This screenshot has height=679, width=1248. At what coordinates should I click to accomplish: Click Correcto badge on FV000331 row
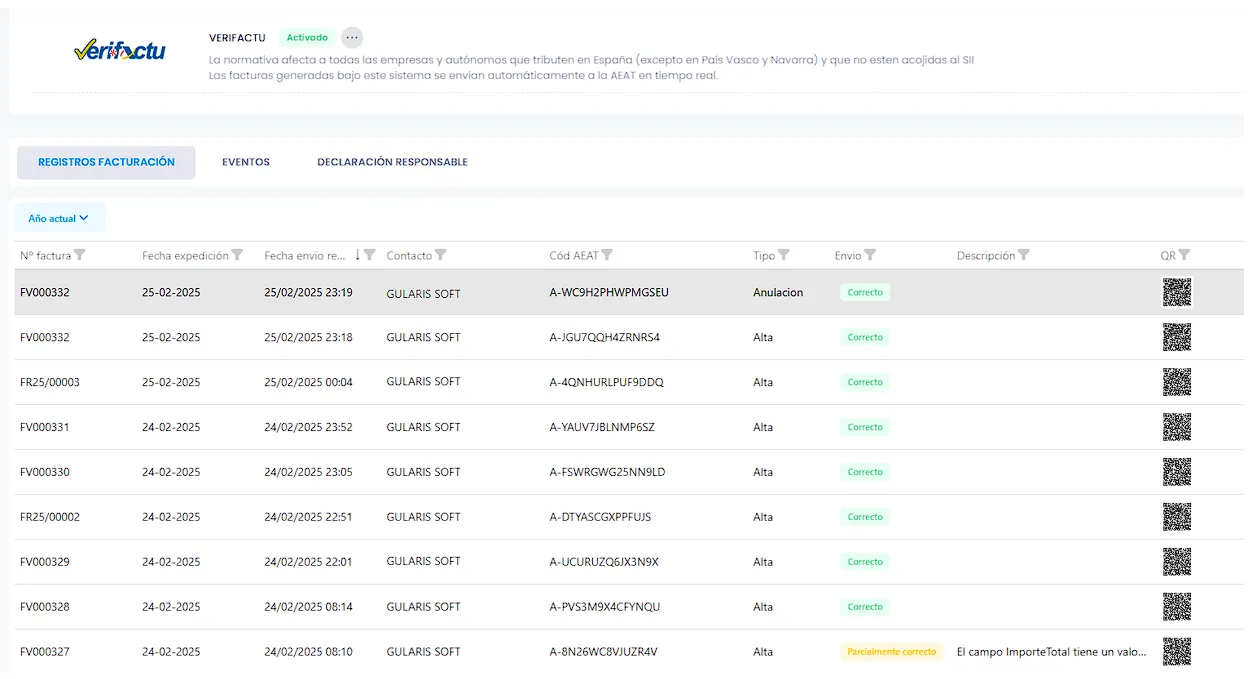coord(865,427)
